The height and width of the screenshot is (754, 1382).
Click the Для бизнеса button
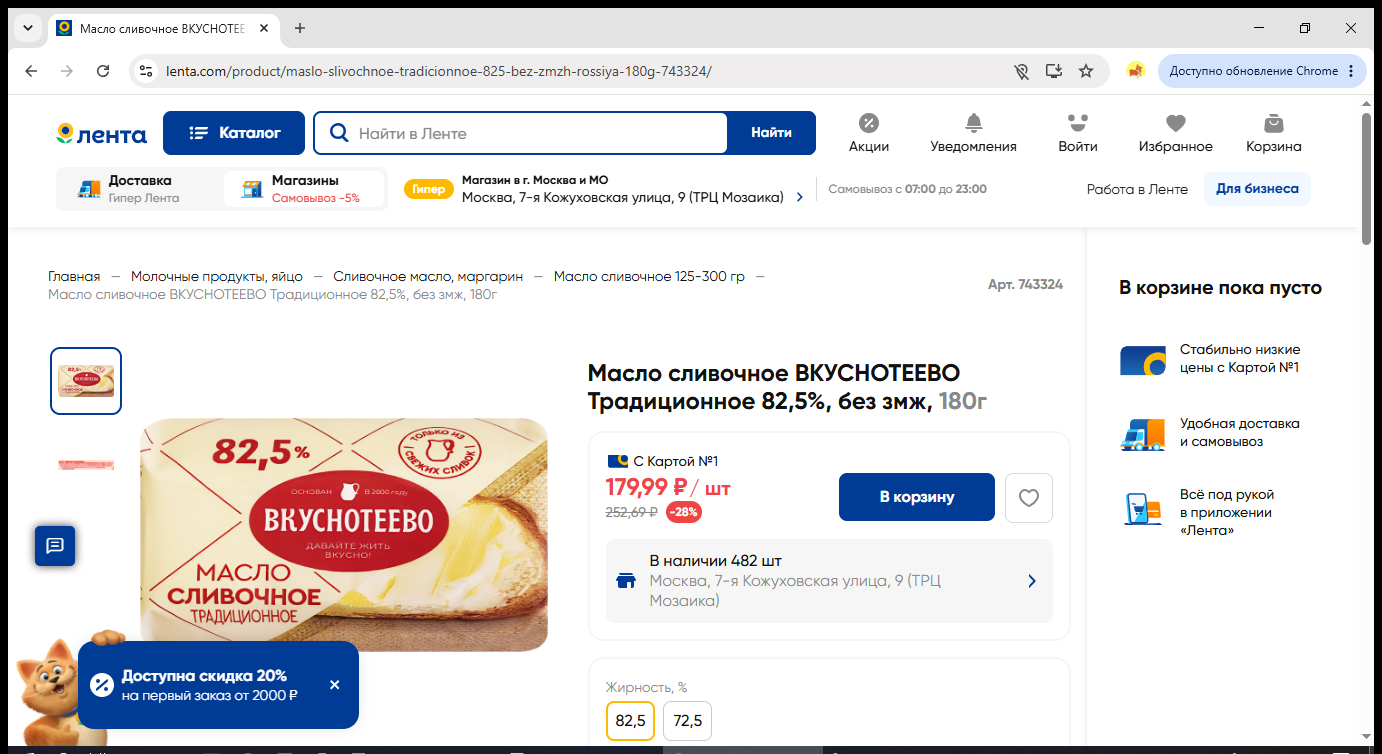tap(1257, 189)
